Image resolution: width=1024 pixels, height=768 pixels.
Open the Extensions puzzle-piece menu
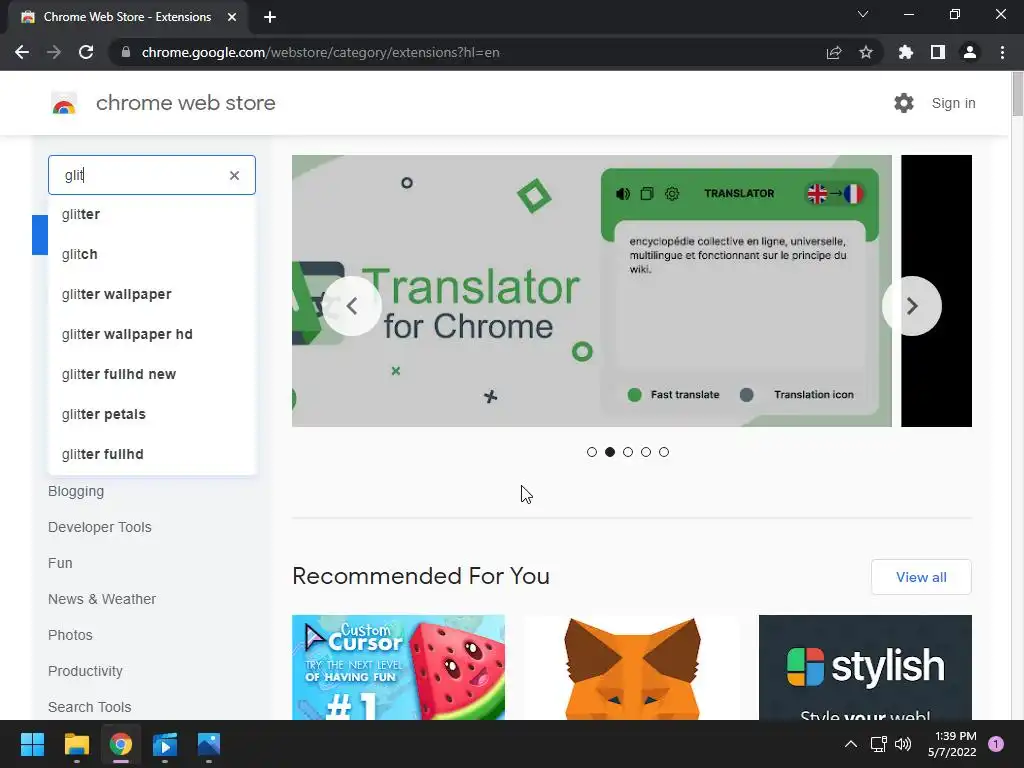(x=905, y=52)
